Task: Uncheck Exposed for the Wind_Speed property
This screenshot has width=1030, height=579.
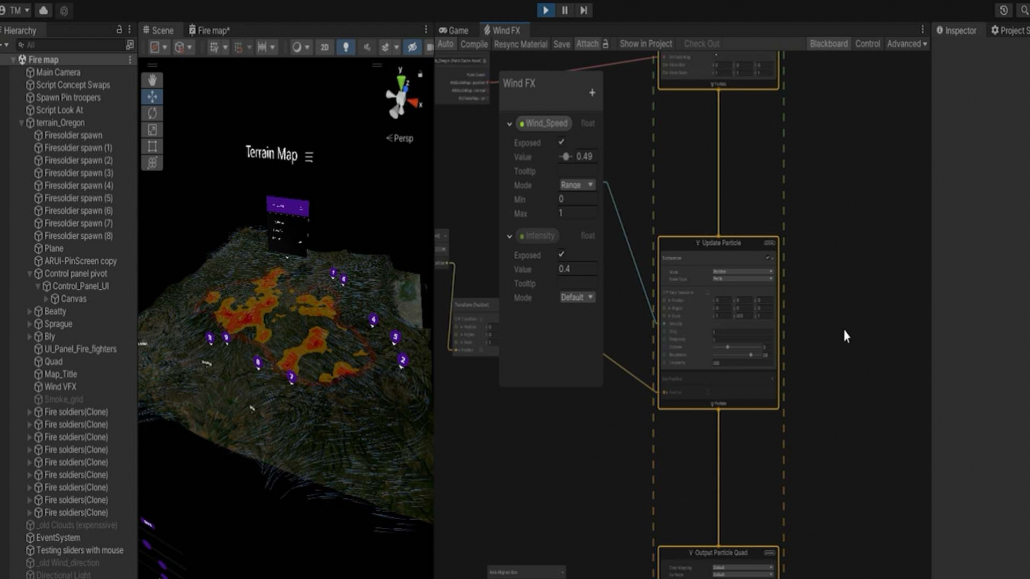Action: 561,143
